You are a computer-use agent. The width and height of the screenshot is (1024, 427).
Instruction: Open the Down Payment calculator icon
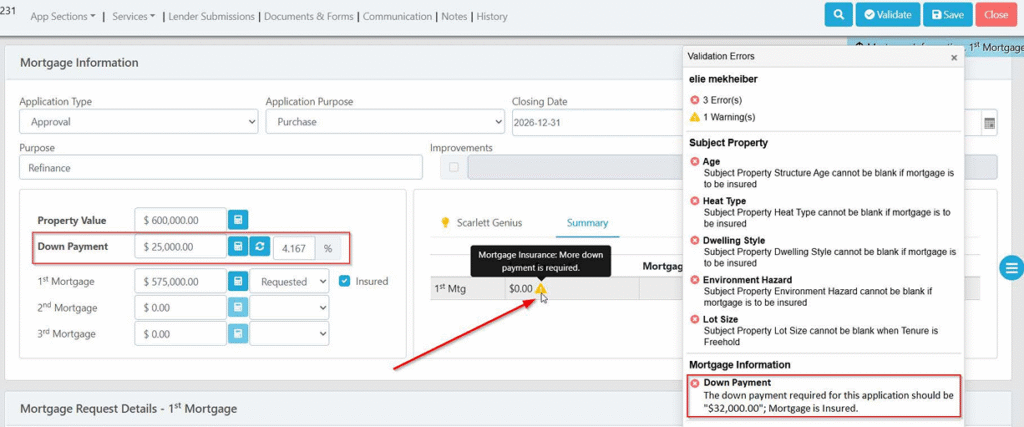pos(238,247)
